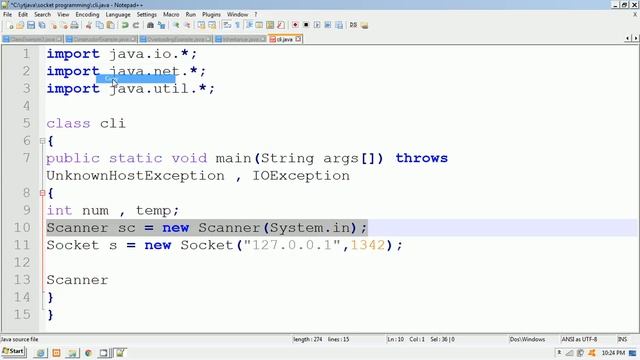The height and width of the screenshot is (360, 640).
Task: Open the Edit menu
Action: [x=23, y=14]
